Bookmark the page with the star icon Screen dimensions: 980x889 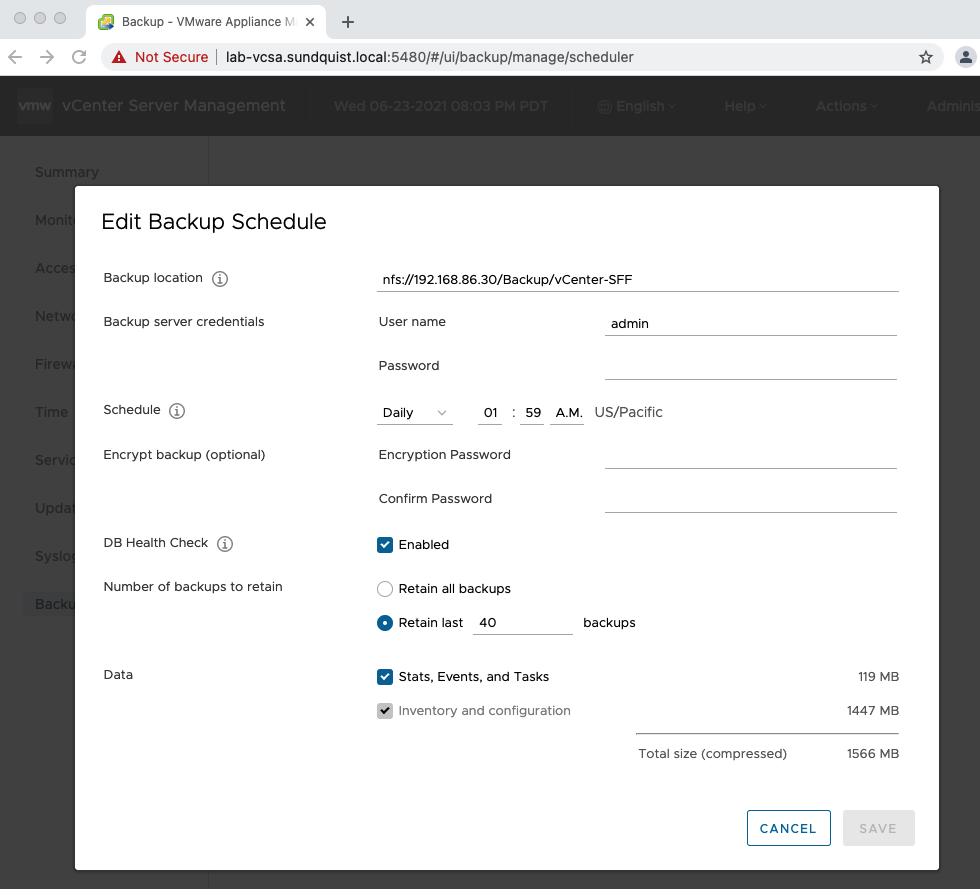[926, 58]
